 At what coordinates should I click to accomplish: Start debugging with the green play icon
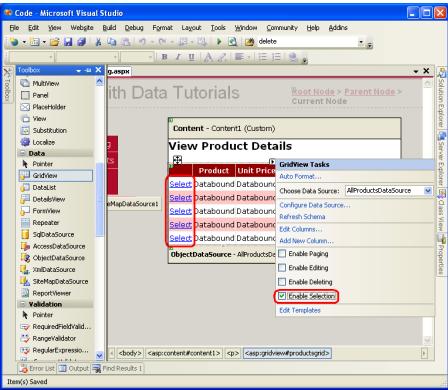tap(219, 42)
